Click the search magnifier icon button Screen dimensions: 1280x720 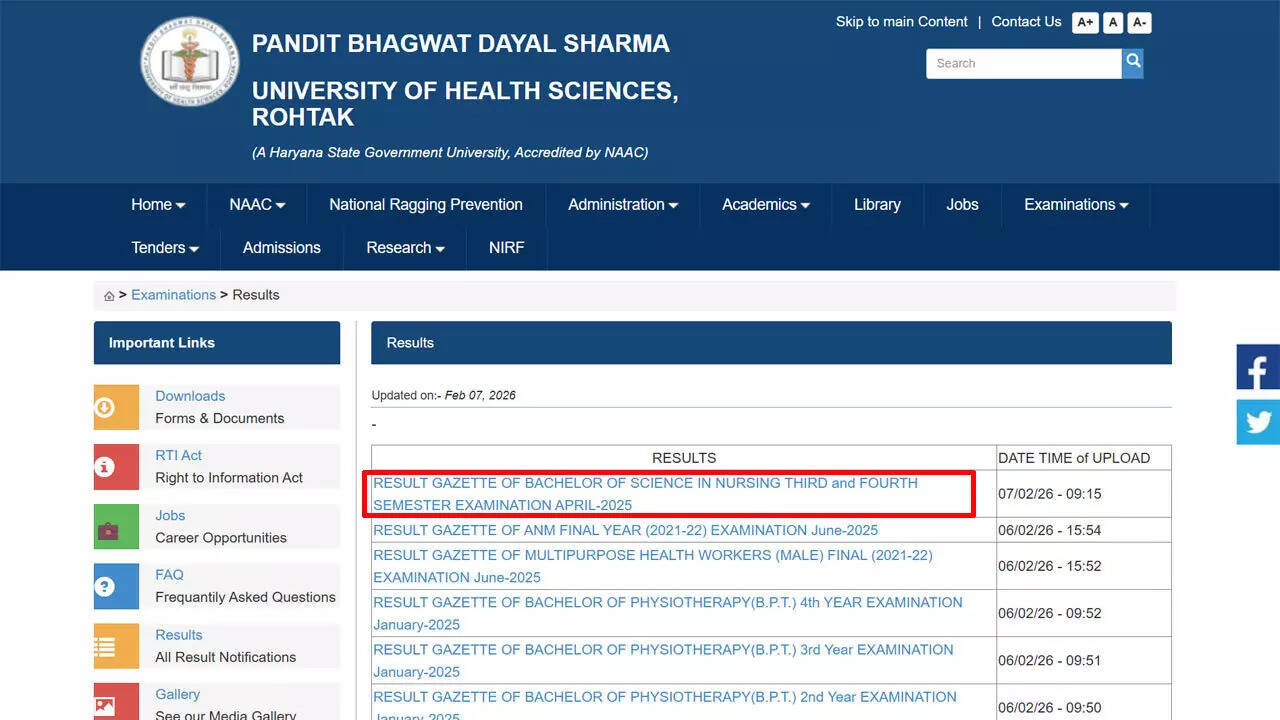pos(1132,63)
